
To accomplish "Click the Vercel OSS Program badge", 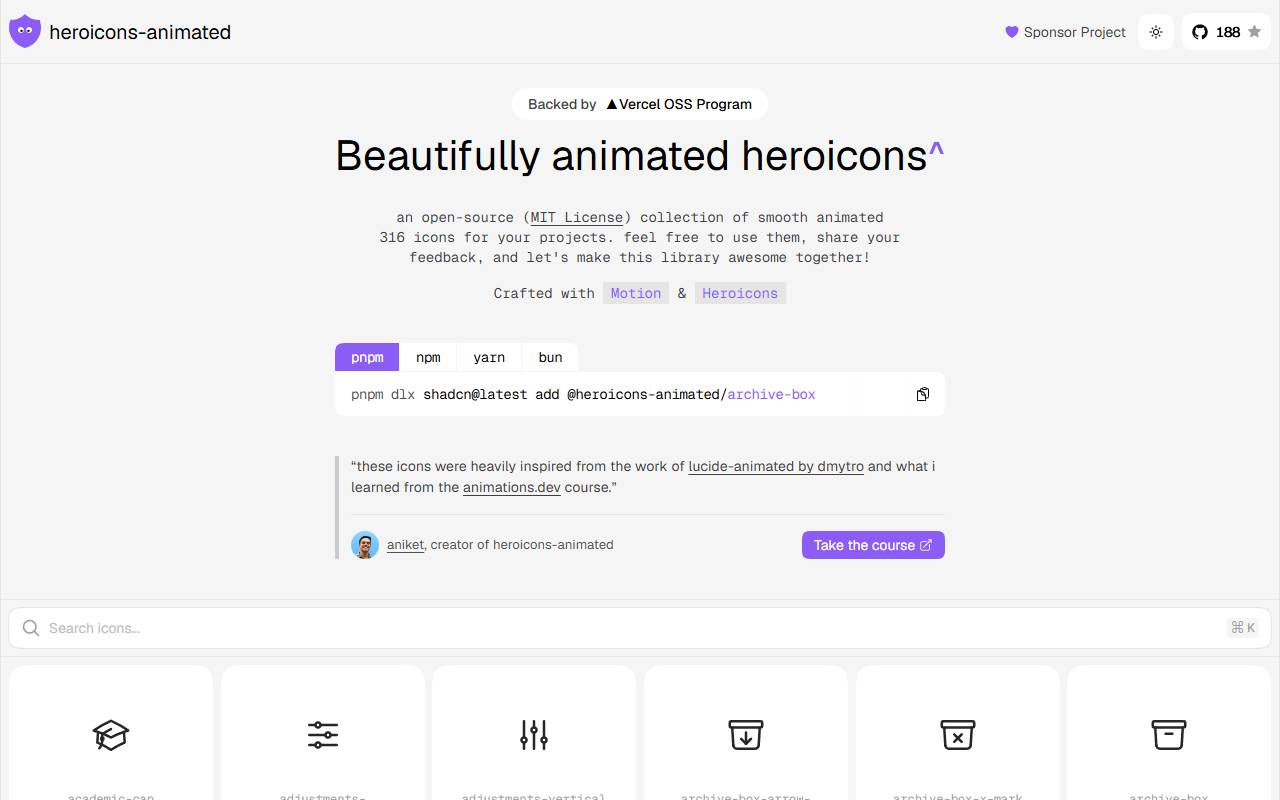I will 640,104.
